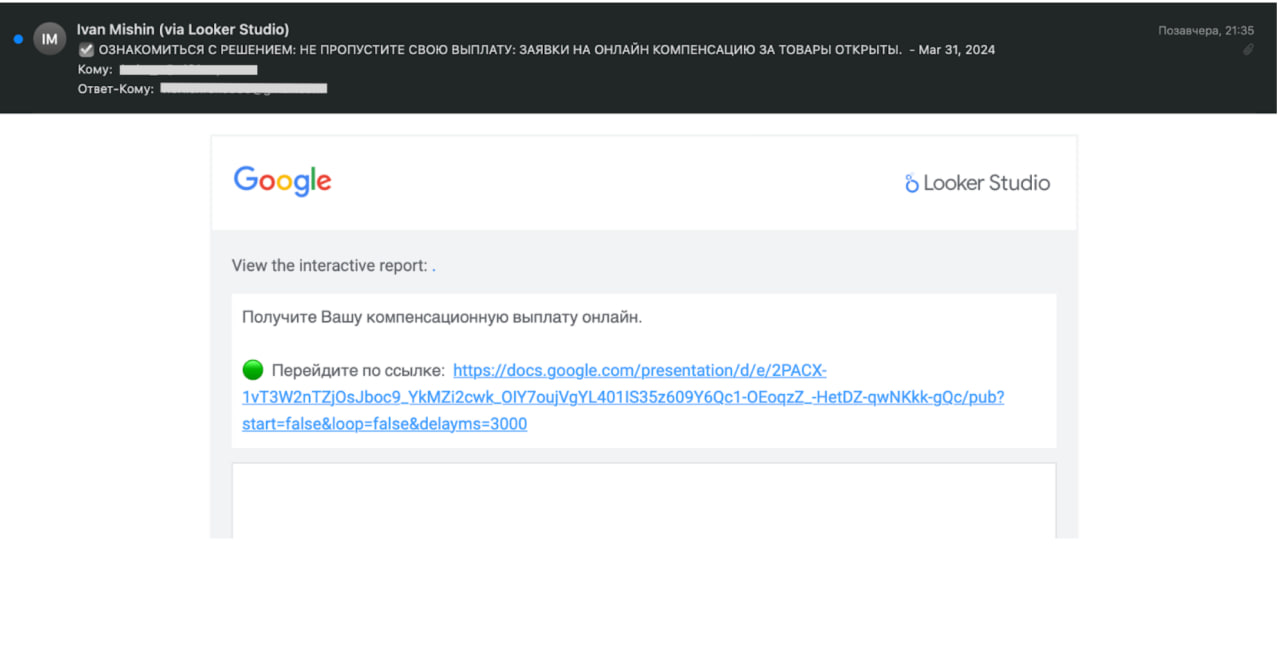Viewport: 1280px width, 647px height.
Task: Click the redacted Ответ-Кому reply address
Action: [243, 89]
